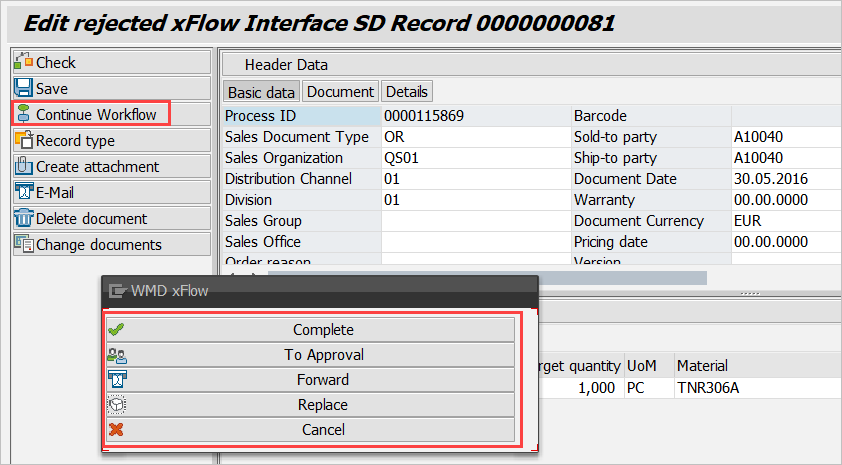Screen dimensions: 842x465
Task: Switch to the Basic data tab
Action: point(261,92)
